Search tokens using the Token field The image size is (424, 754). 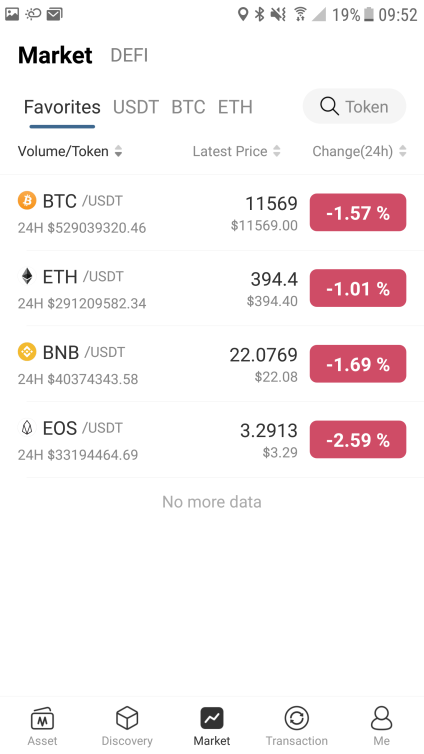(x=354, y=106)
